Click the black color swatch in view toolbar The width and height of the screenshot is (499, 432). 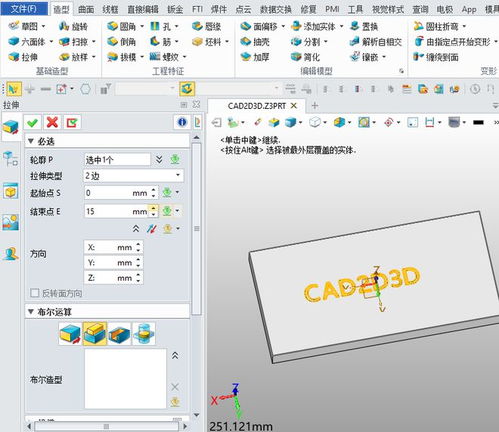pyautogui.click(x=478, y=122)
